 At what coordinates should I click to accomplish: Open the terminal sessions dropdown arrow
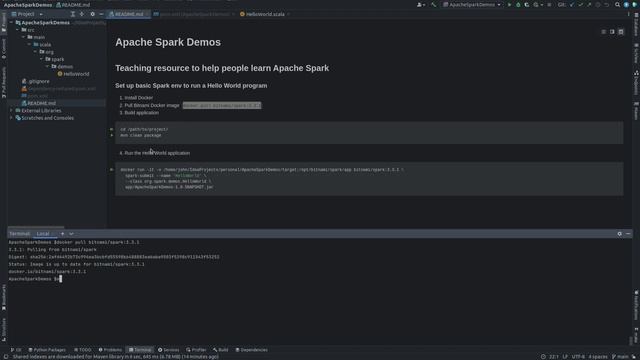[71, 234]
